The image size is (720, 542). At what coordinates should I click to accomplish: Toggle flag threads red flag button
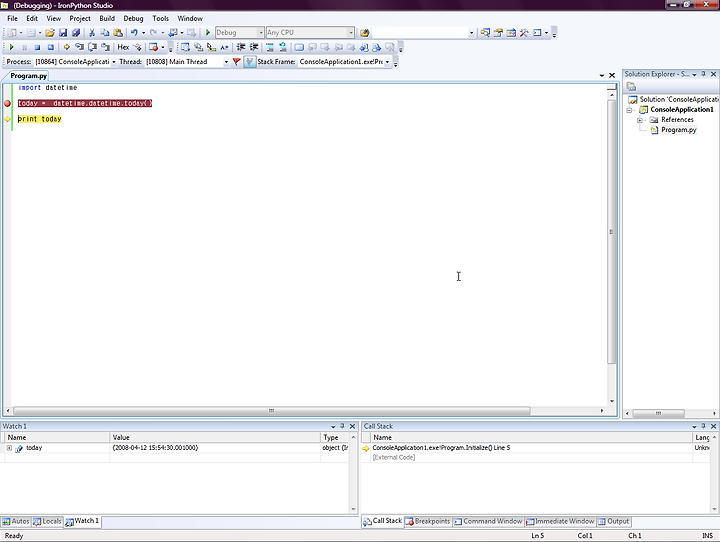[236, 62]
